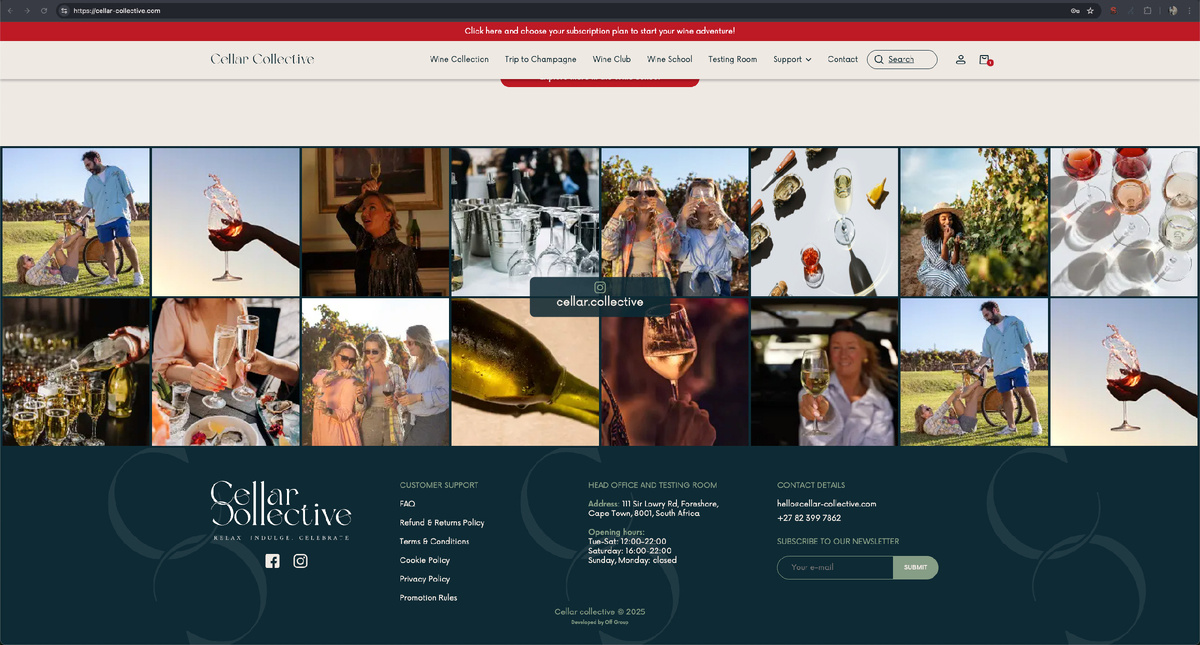Open the Wine Club page

coord(611,59)
